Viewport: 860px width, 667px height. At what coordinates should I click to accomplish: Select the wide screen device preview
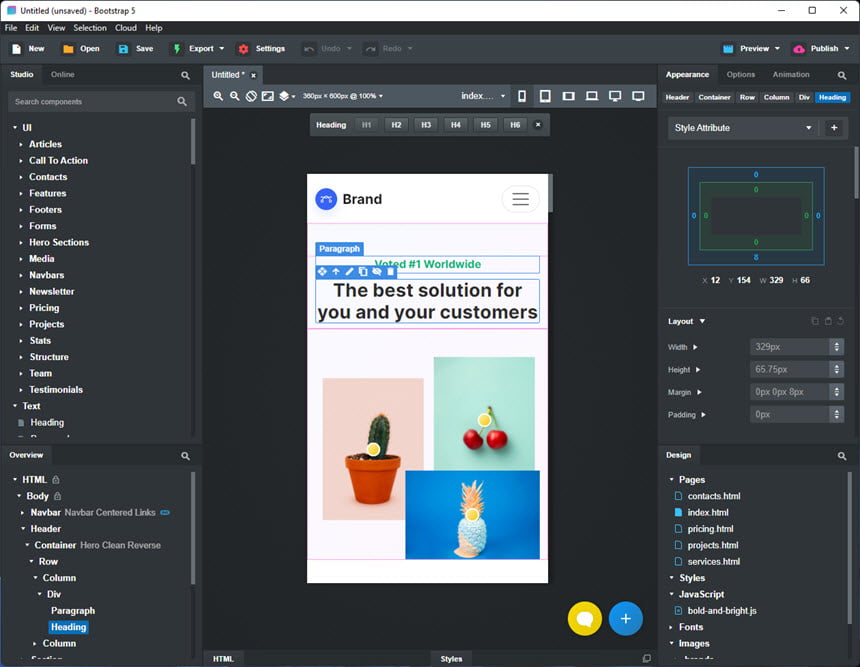(x=638, y=97)
